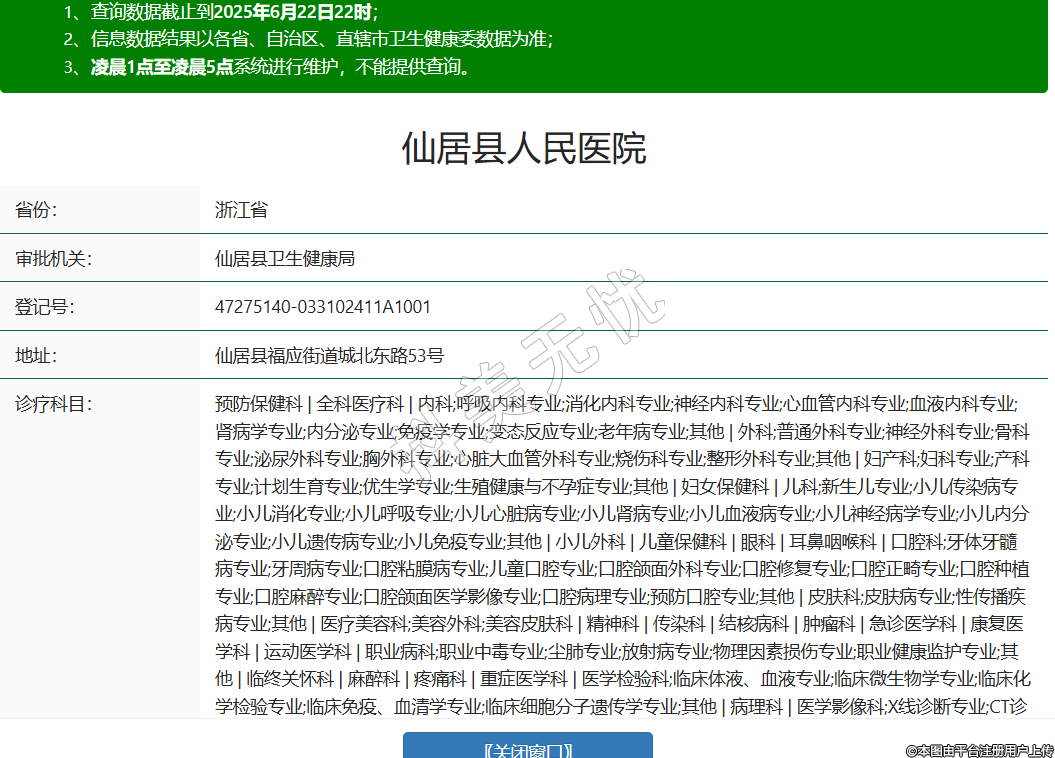Click 耳鼻咽喉科 in the department list
This screenshot has width=1055, height=758.
point(832,542)
